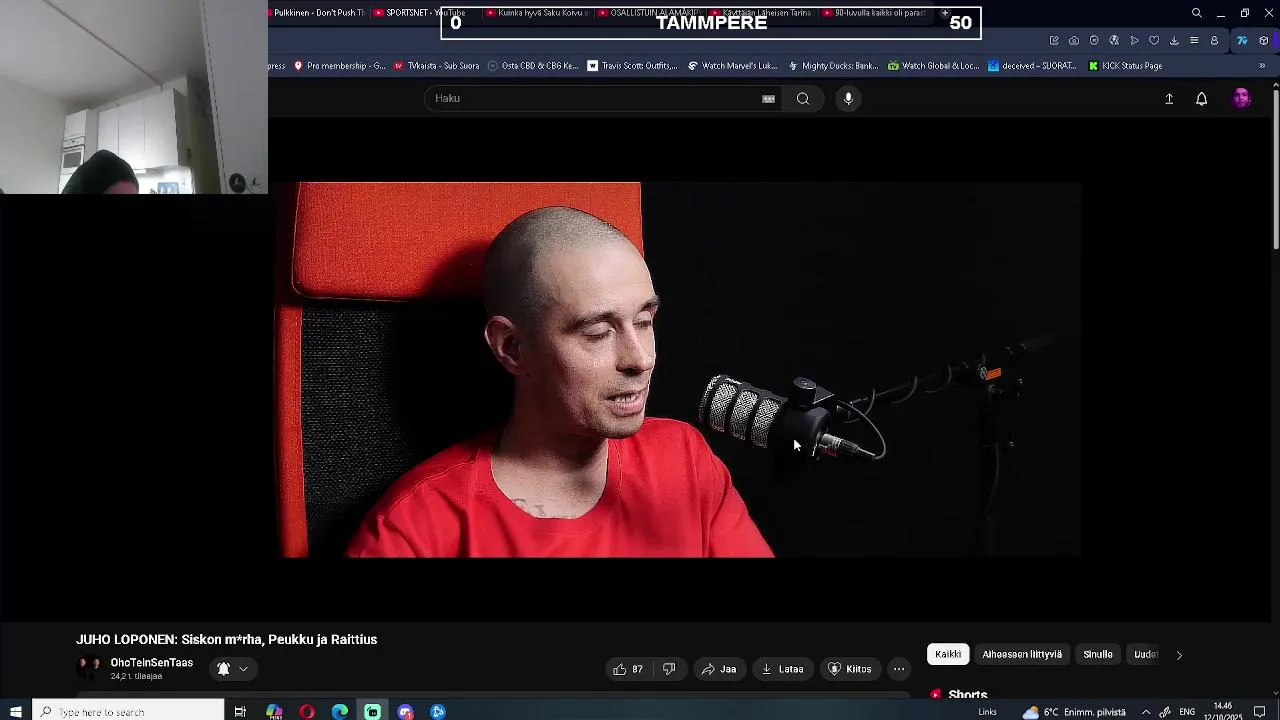
Task: Open TVkaista - Suora bookmark
Action: pyautogui.click(x=436, y=66)
